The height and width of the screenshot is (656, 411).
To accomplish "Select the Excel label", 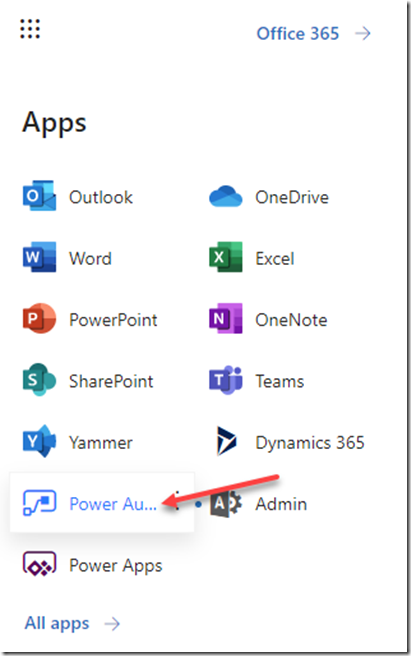I will [x=275, y=259].
